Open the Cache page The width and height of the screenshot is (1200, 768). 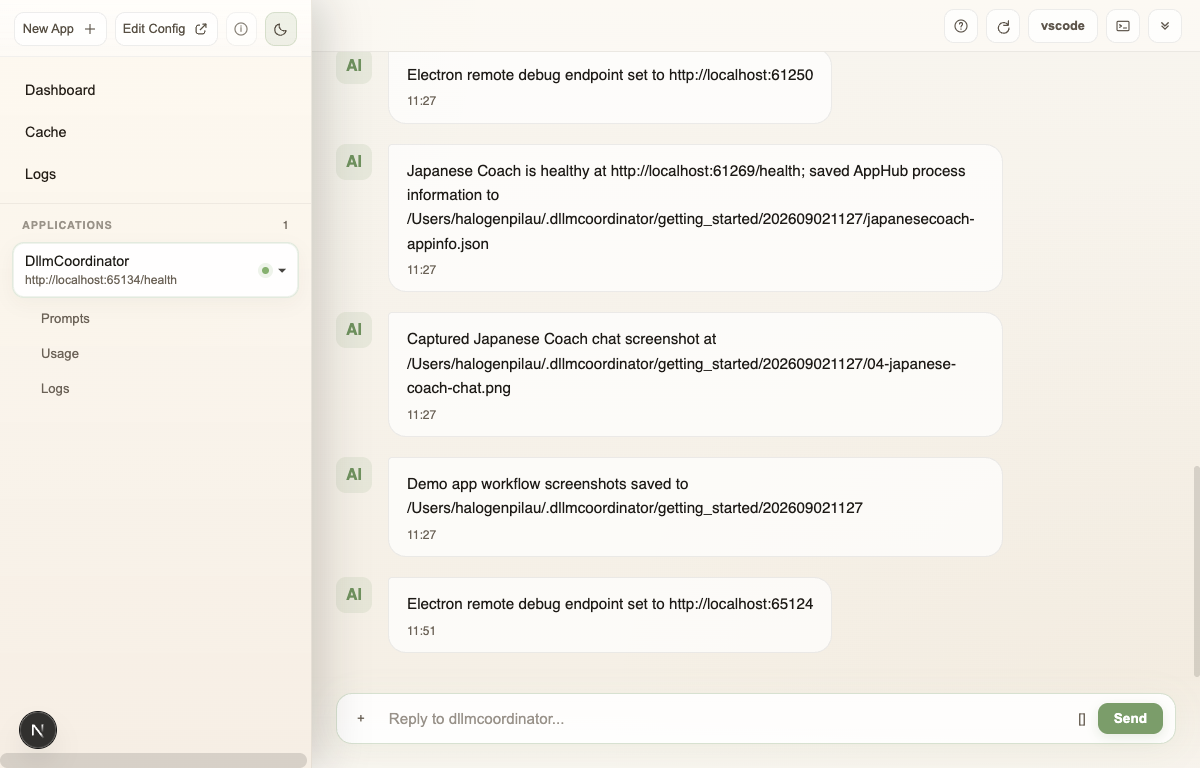pyautogui.click(x=46, y=132)
